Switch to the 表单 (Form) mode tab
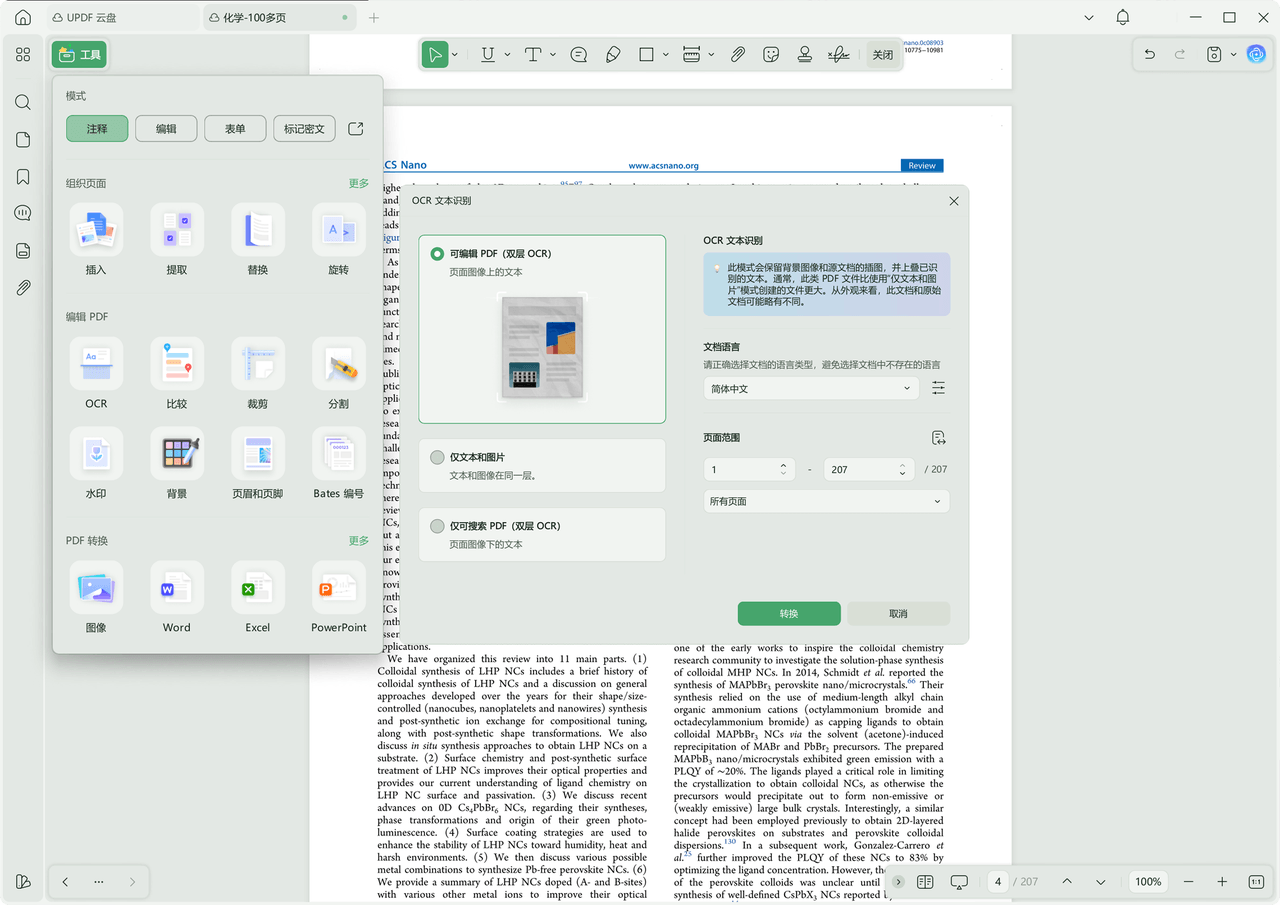 (234, 128)
